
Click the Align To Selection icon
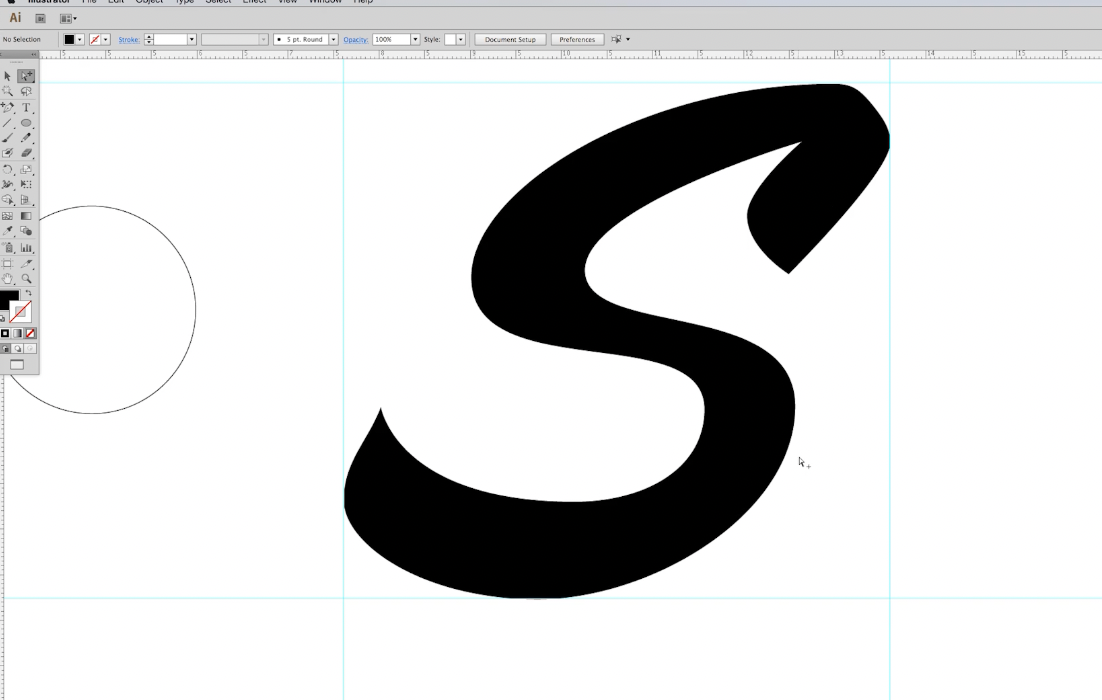(x=616, y=40)
